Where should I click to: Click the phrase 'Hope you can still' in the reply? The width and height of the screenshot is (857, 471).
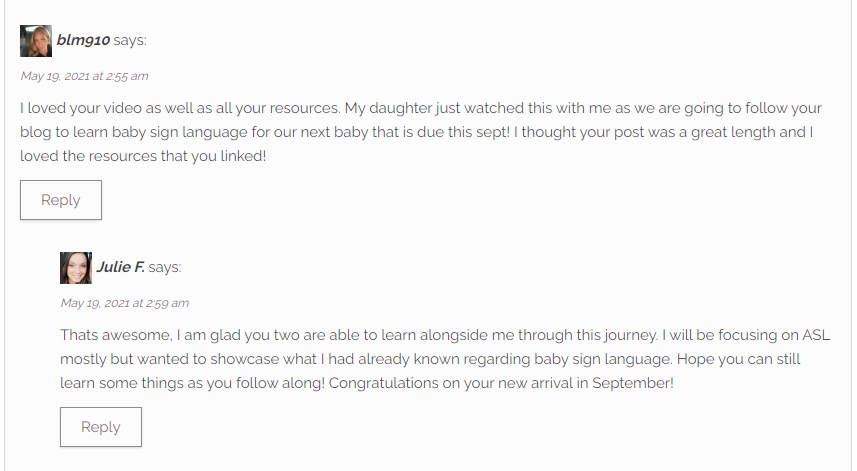(x=738, y=359)
